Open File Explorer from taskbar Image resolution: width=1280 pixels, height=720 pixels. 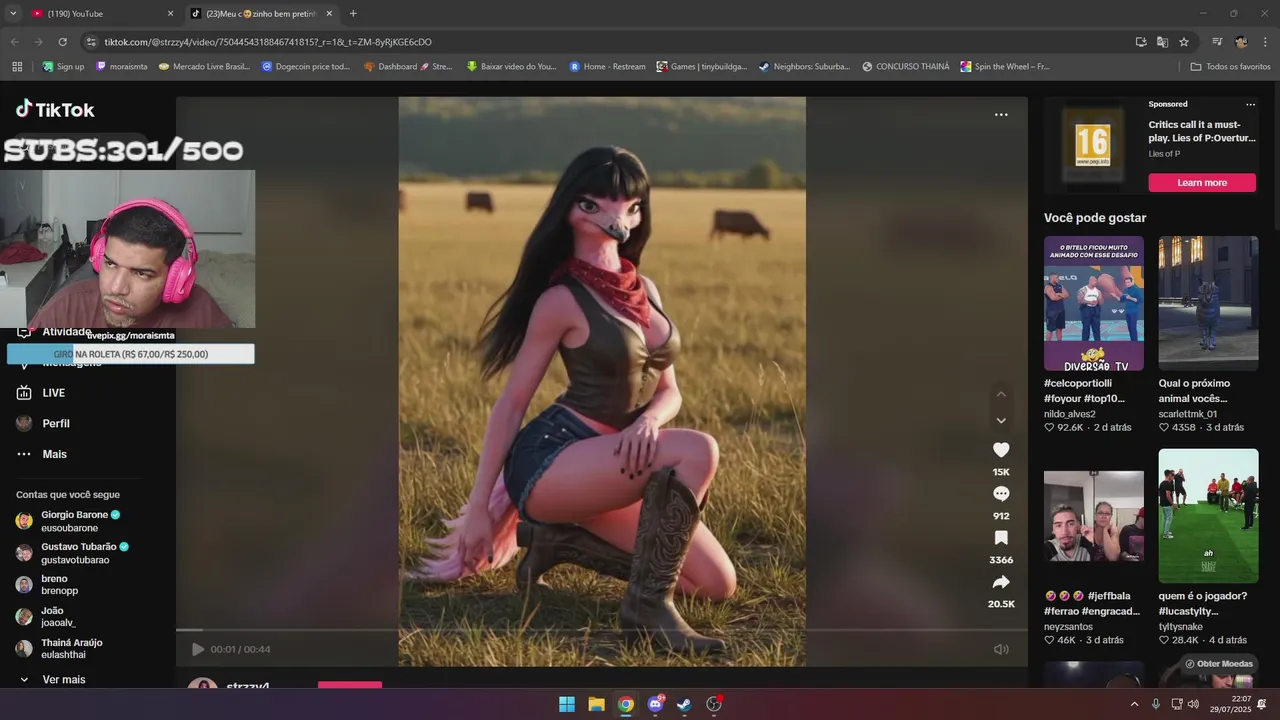coord(596,704)
